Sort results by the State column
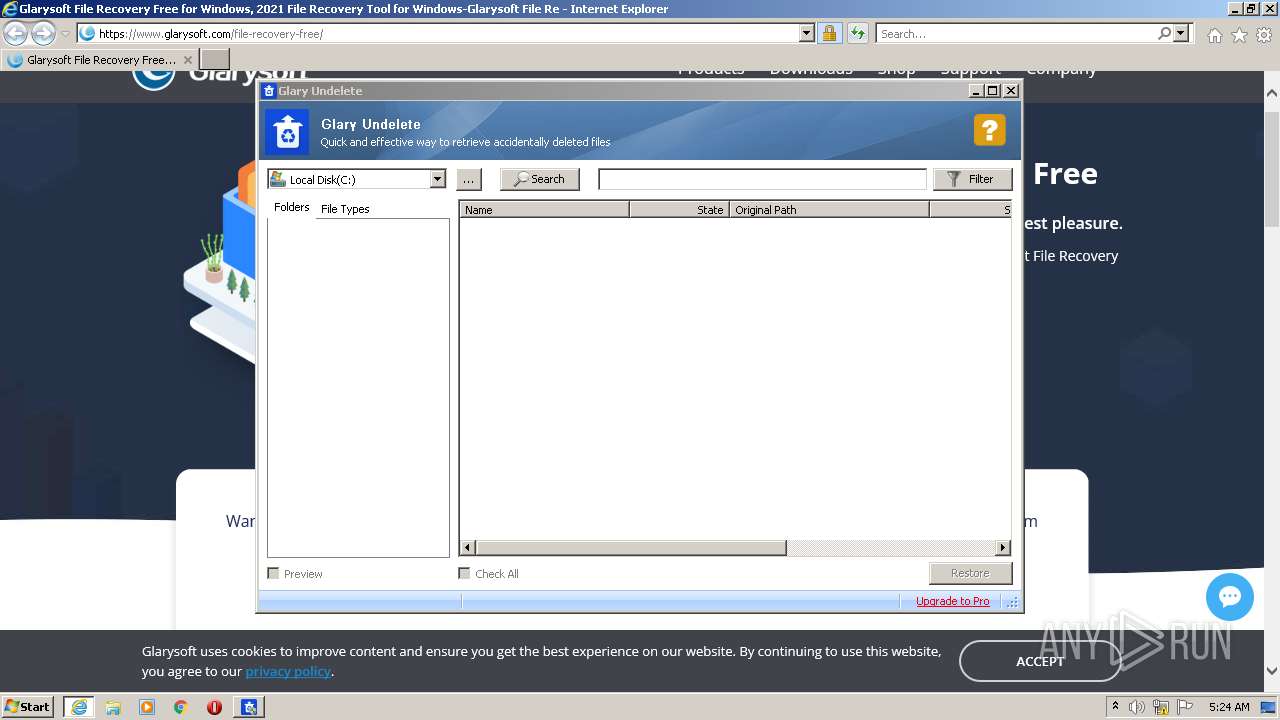This screenshot has height=720, width=1280. [679, 210]
